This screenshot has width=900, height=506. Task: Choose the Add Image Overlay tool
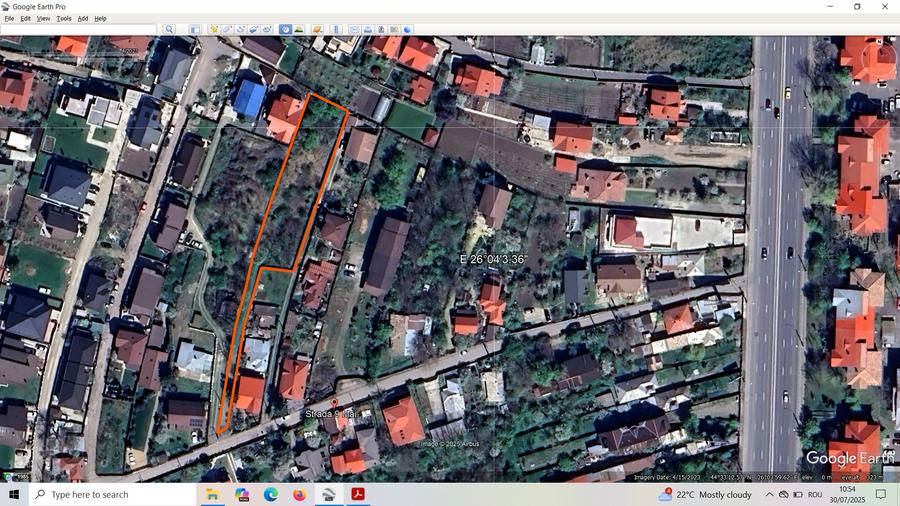(254, 29)
